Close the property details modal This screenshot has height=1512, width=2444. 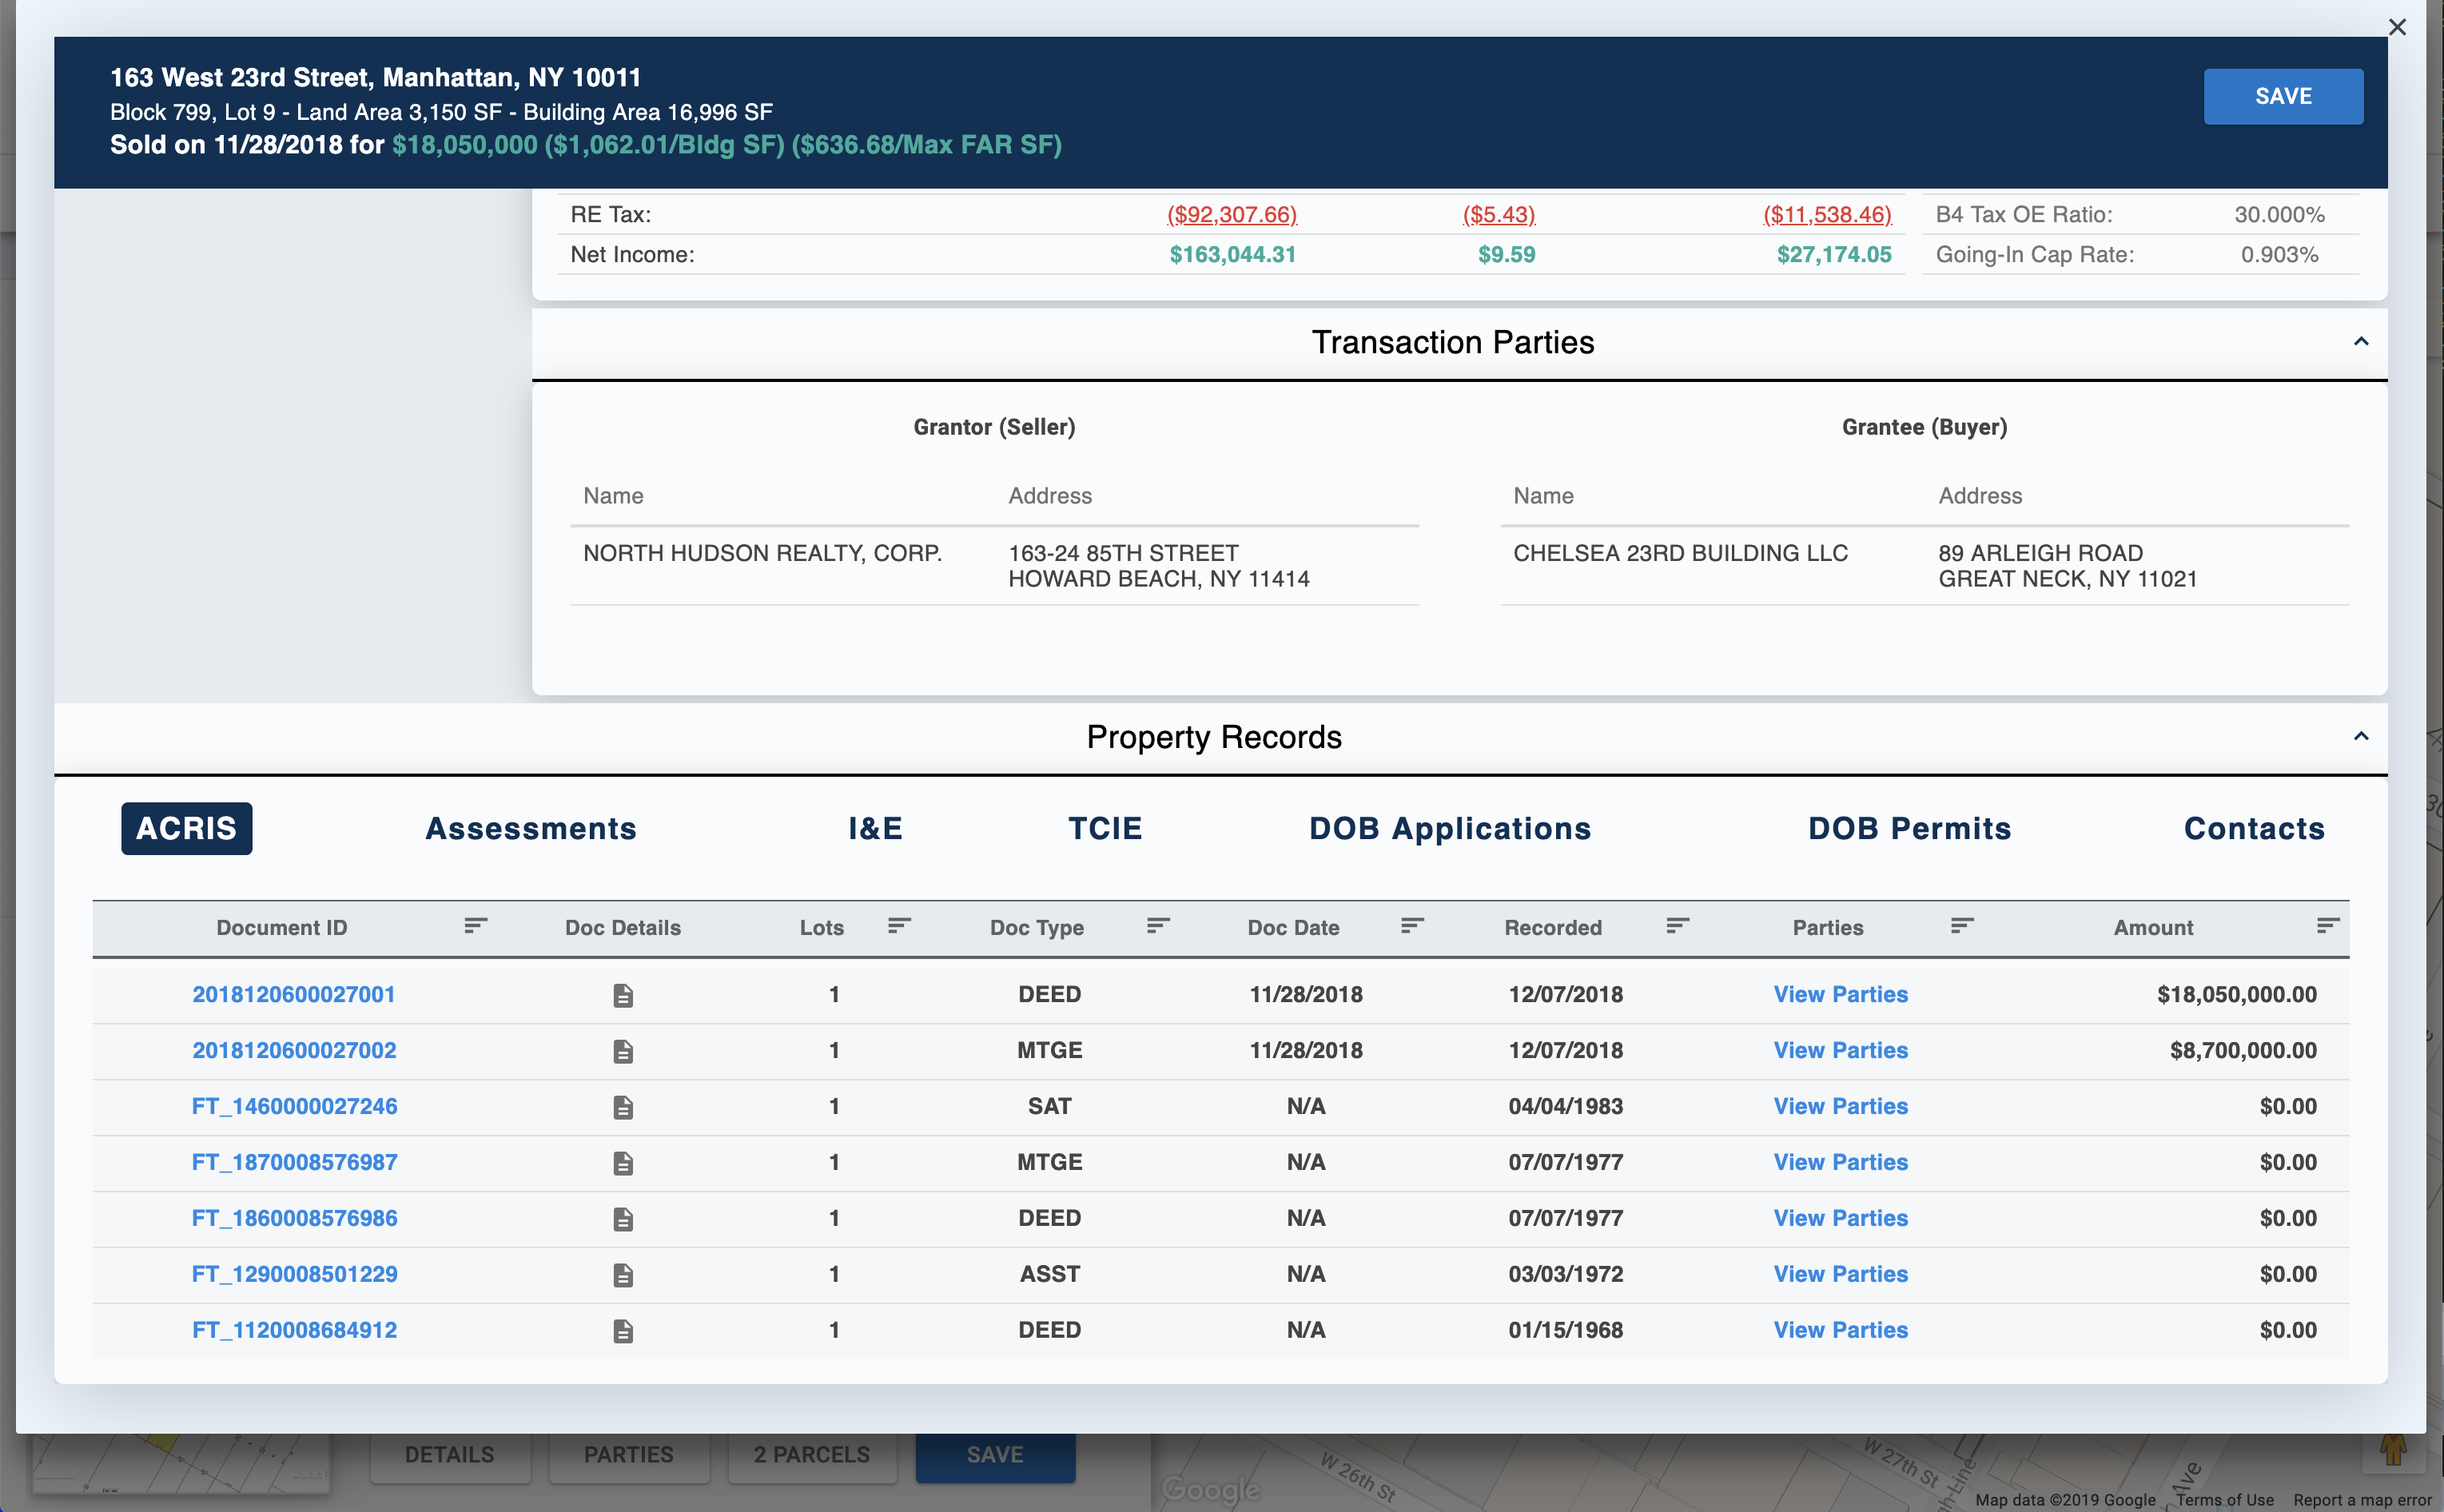point(2397,27)
